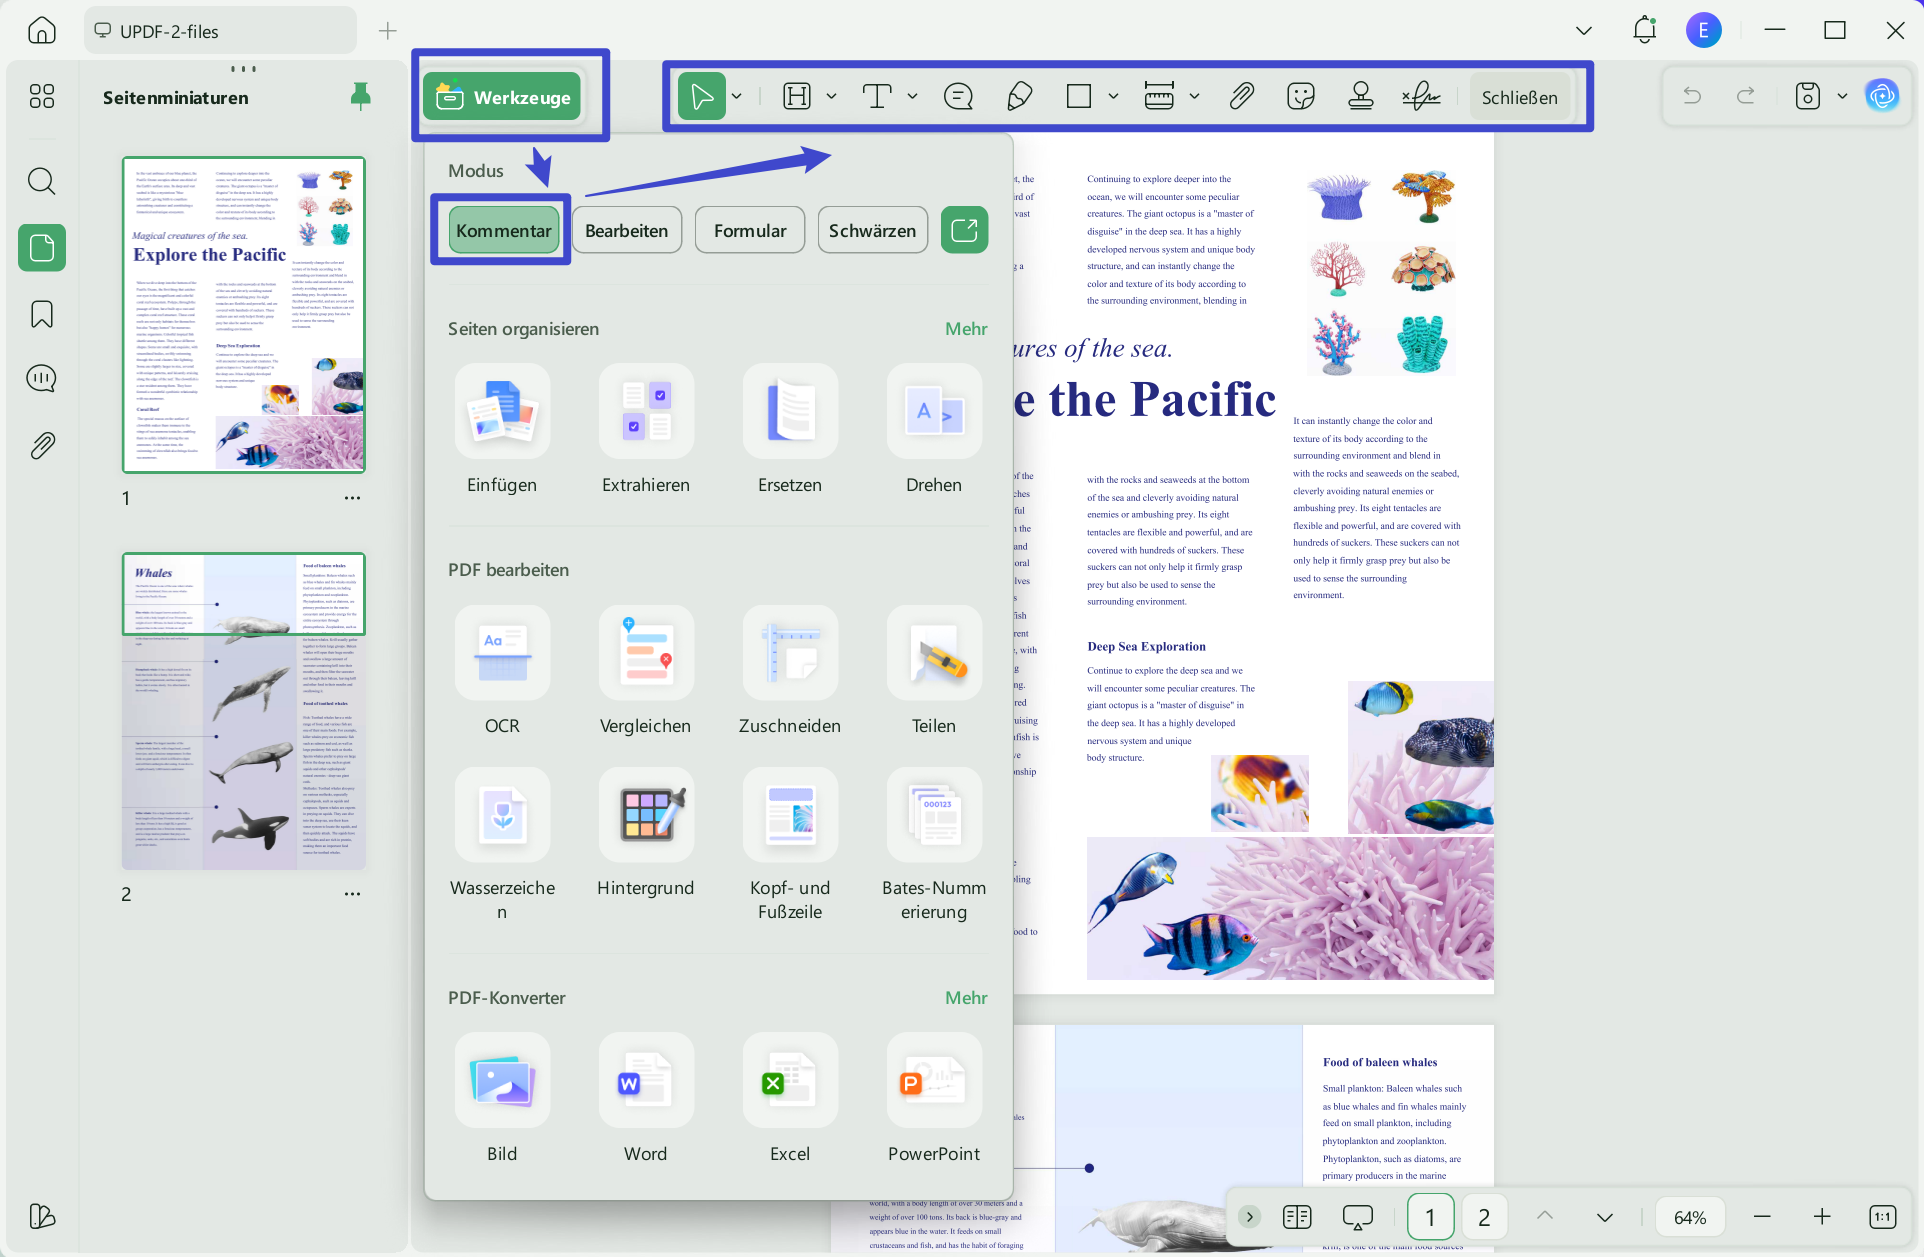Open the Einfügen pages tool
1924x1257 pixels.
coord(502,412)
